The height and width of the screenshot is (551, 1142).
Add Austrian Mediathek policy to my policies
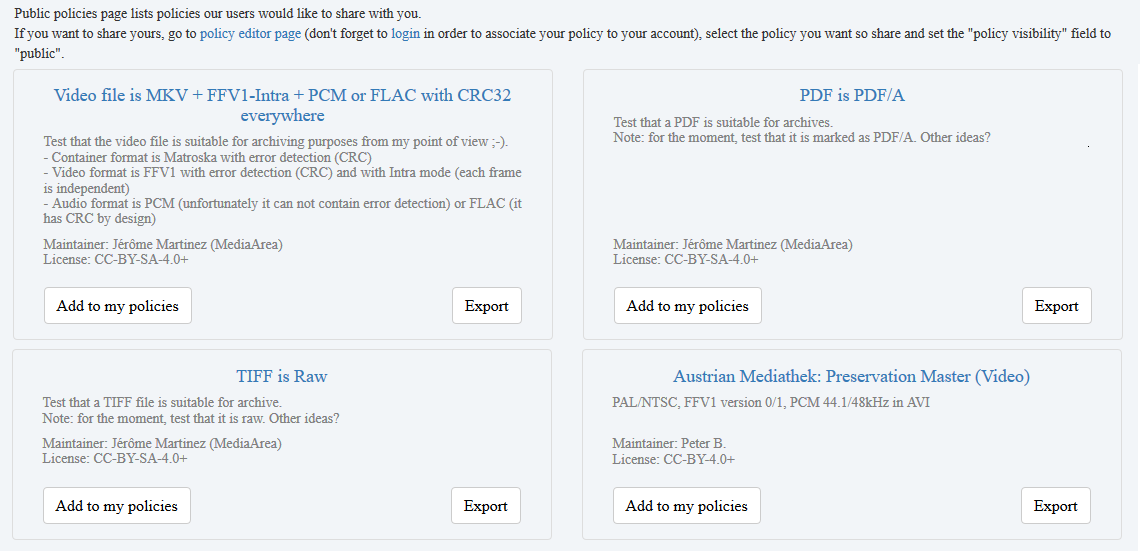pos(687,506)
